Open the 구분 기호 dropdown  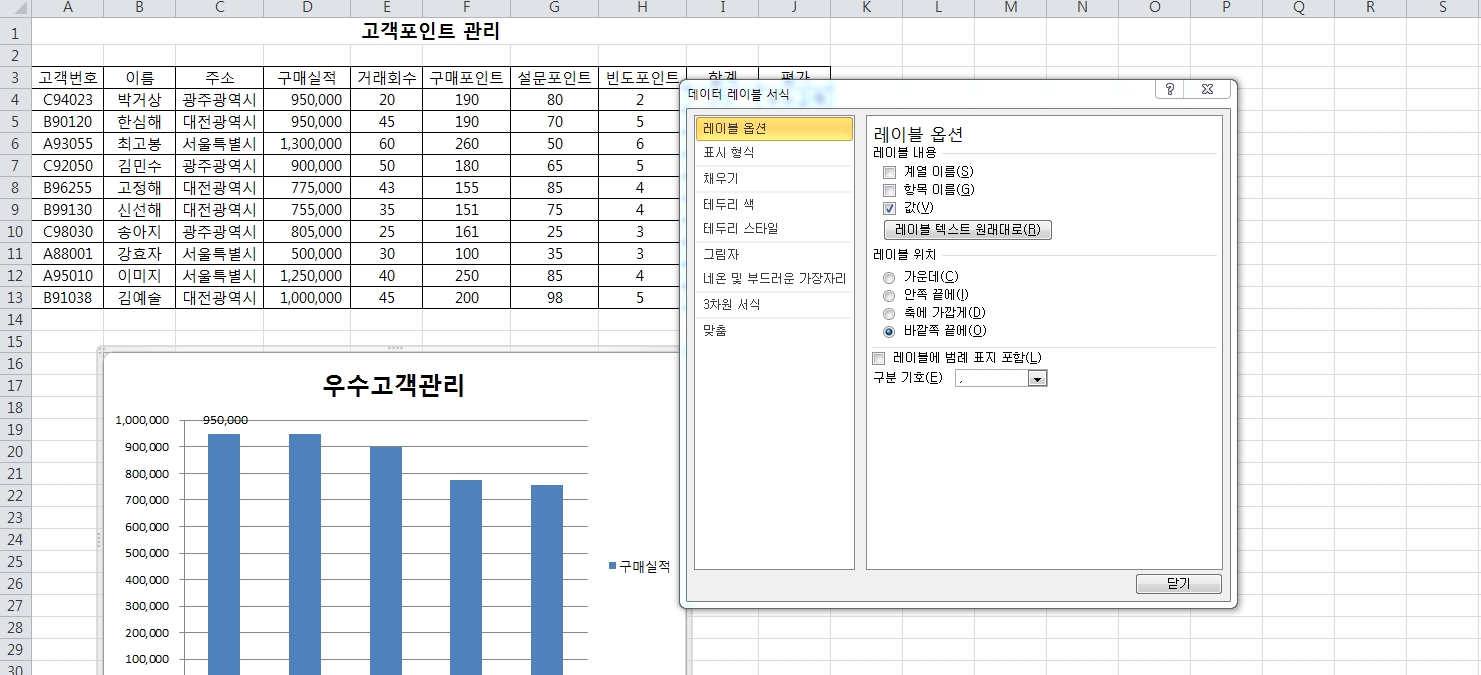(x=1037, y=378)
